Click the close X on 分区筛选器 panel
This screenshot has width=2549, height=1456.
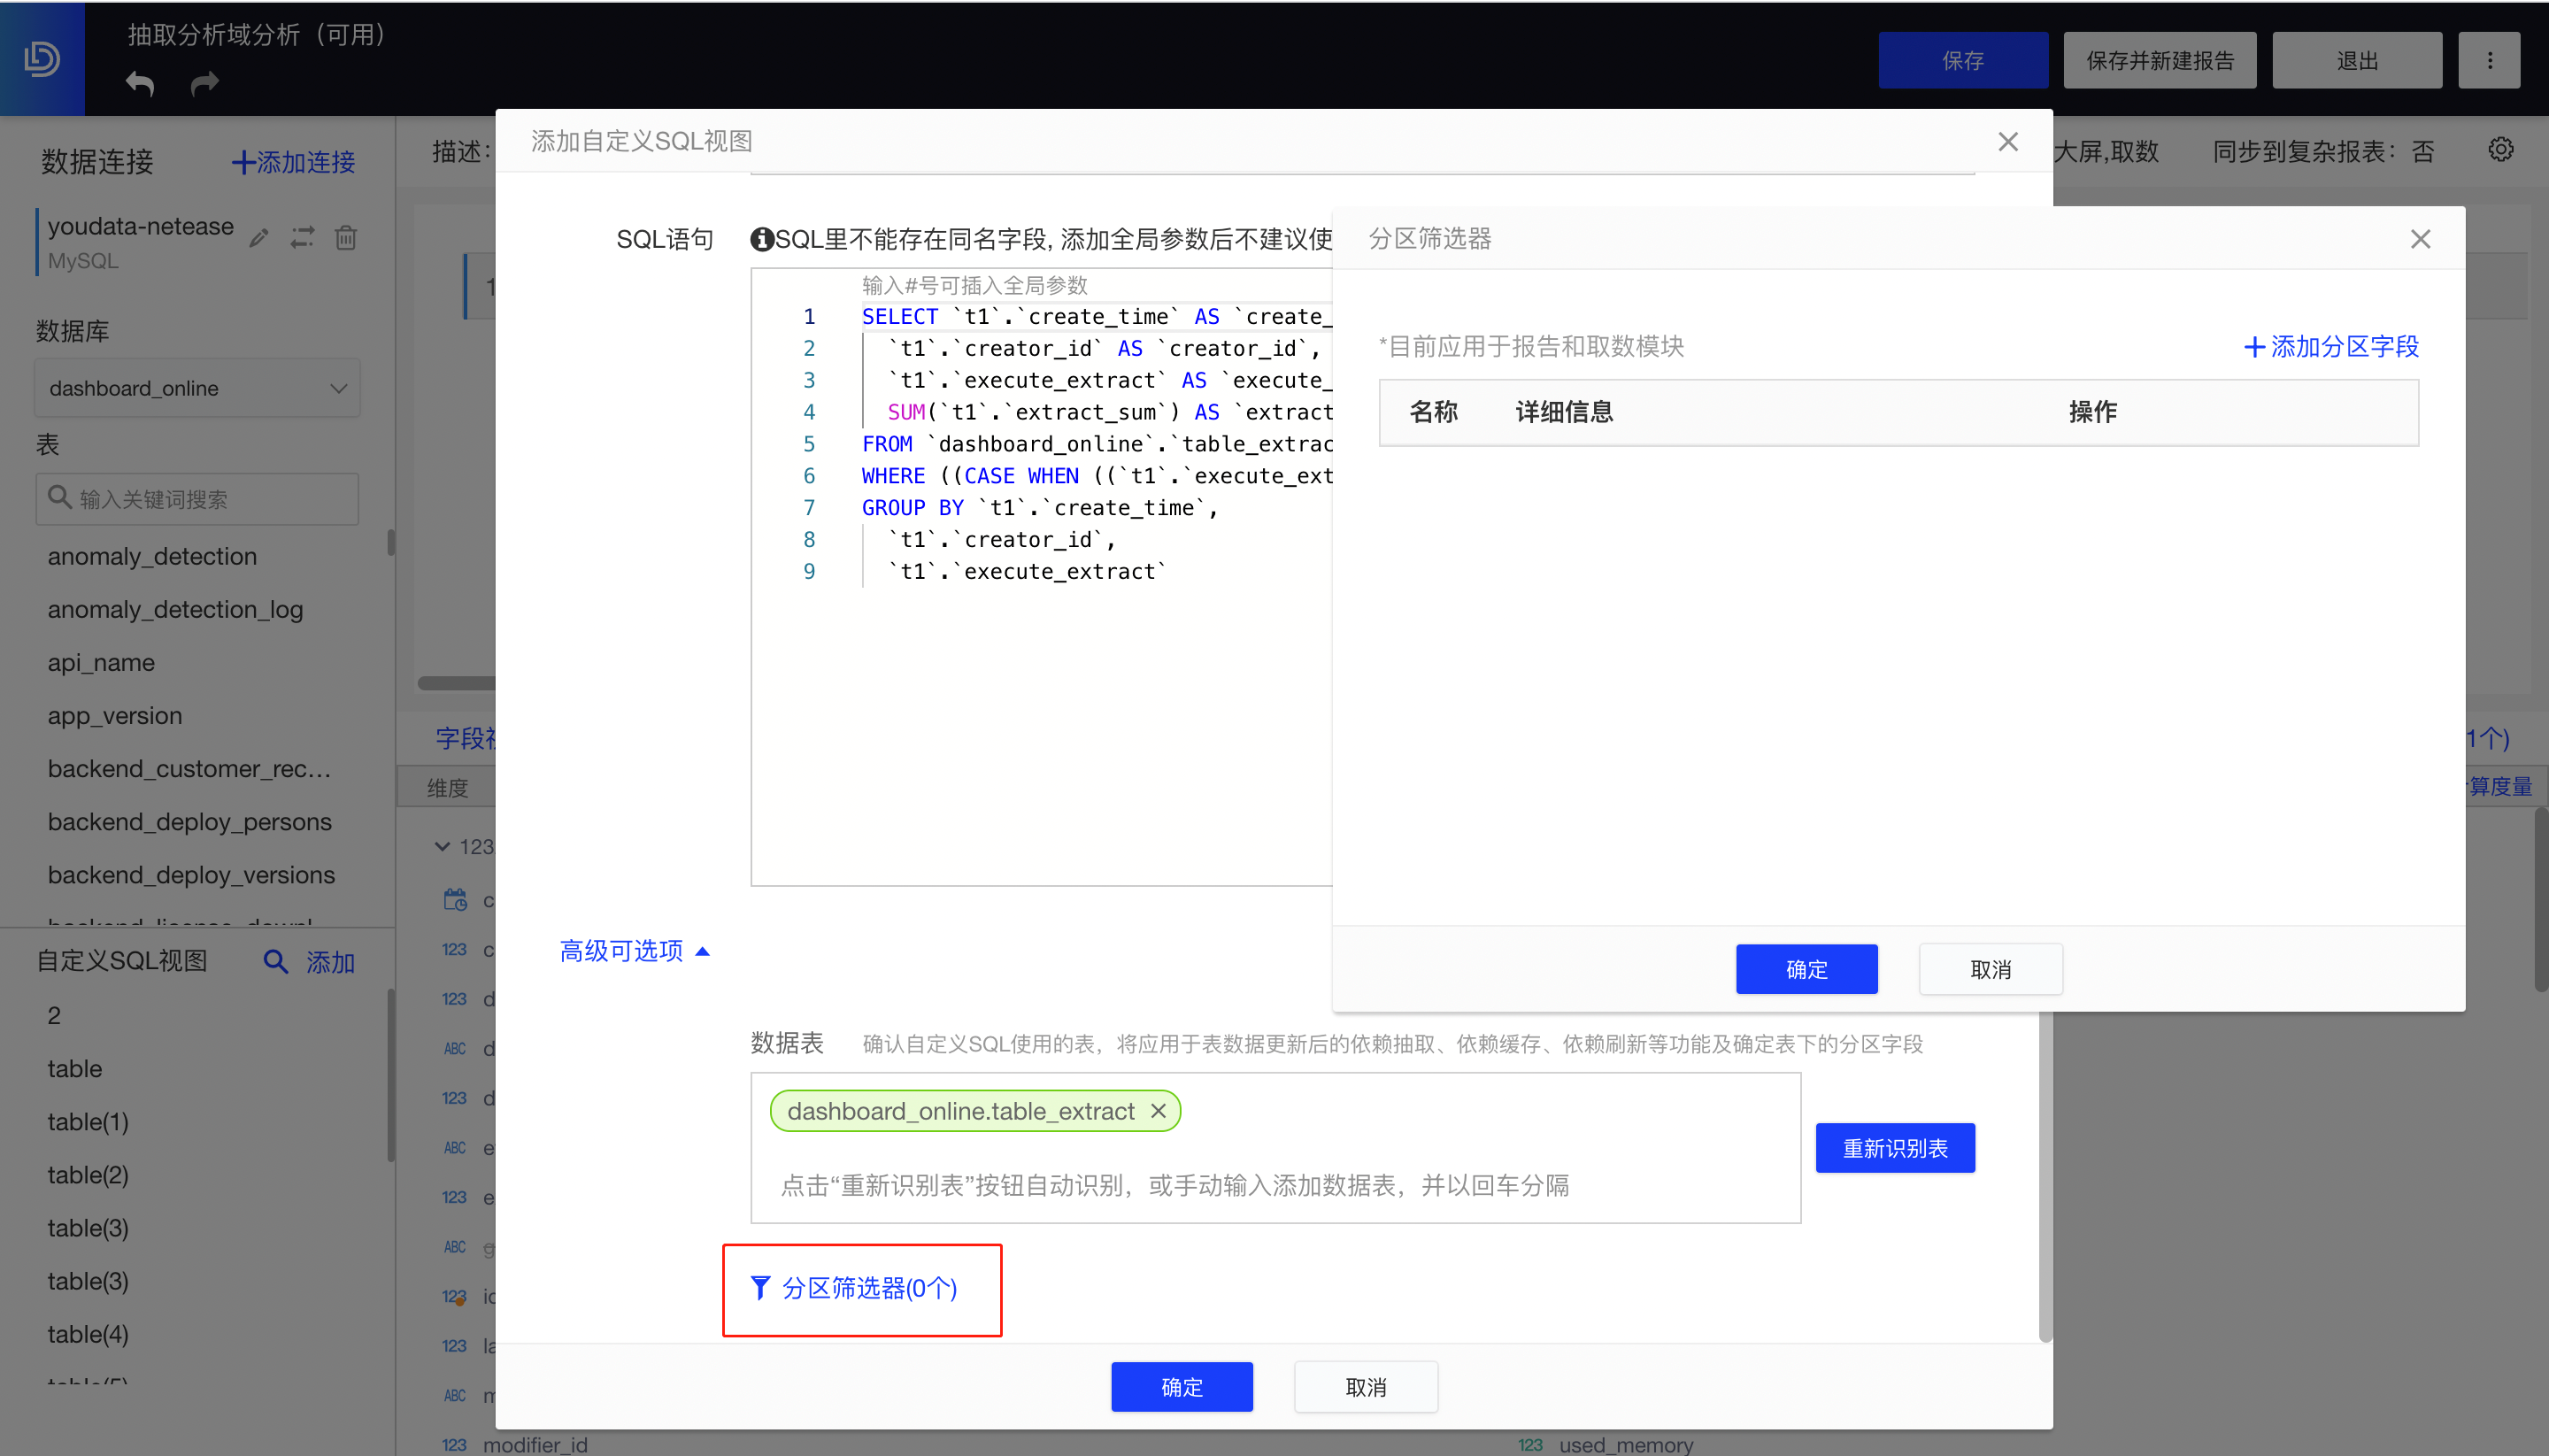[2422, 240]
